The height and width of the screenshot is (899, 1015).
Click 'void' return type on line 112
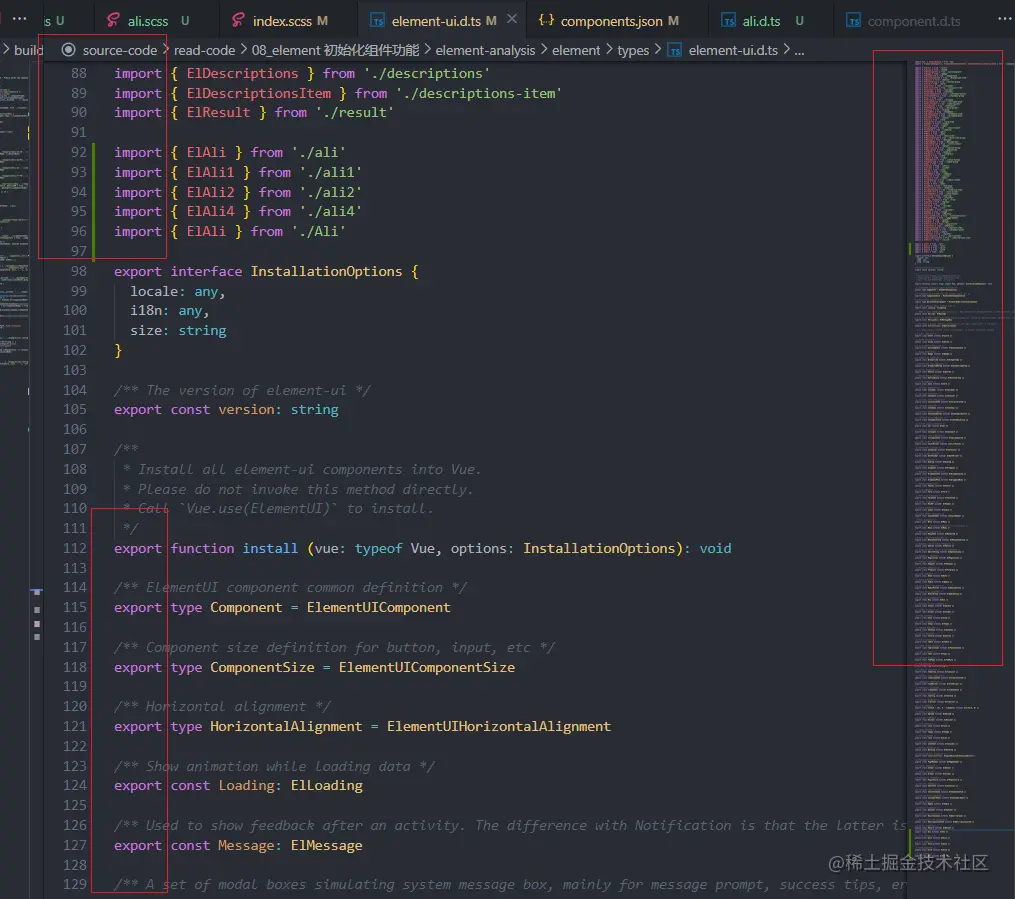pyautogui.click(x=715, y=548)
